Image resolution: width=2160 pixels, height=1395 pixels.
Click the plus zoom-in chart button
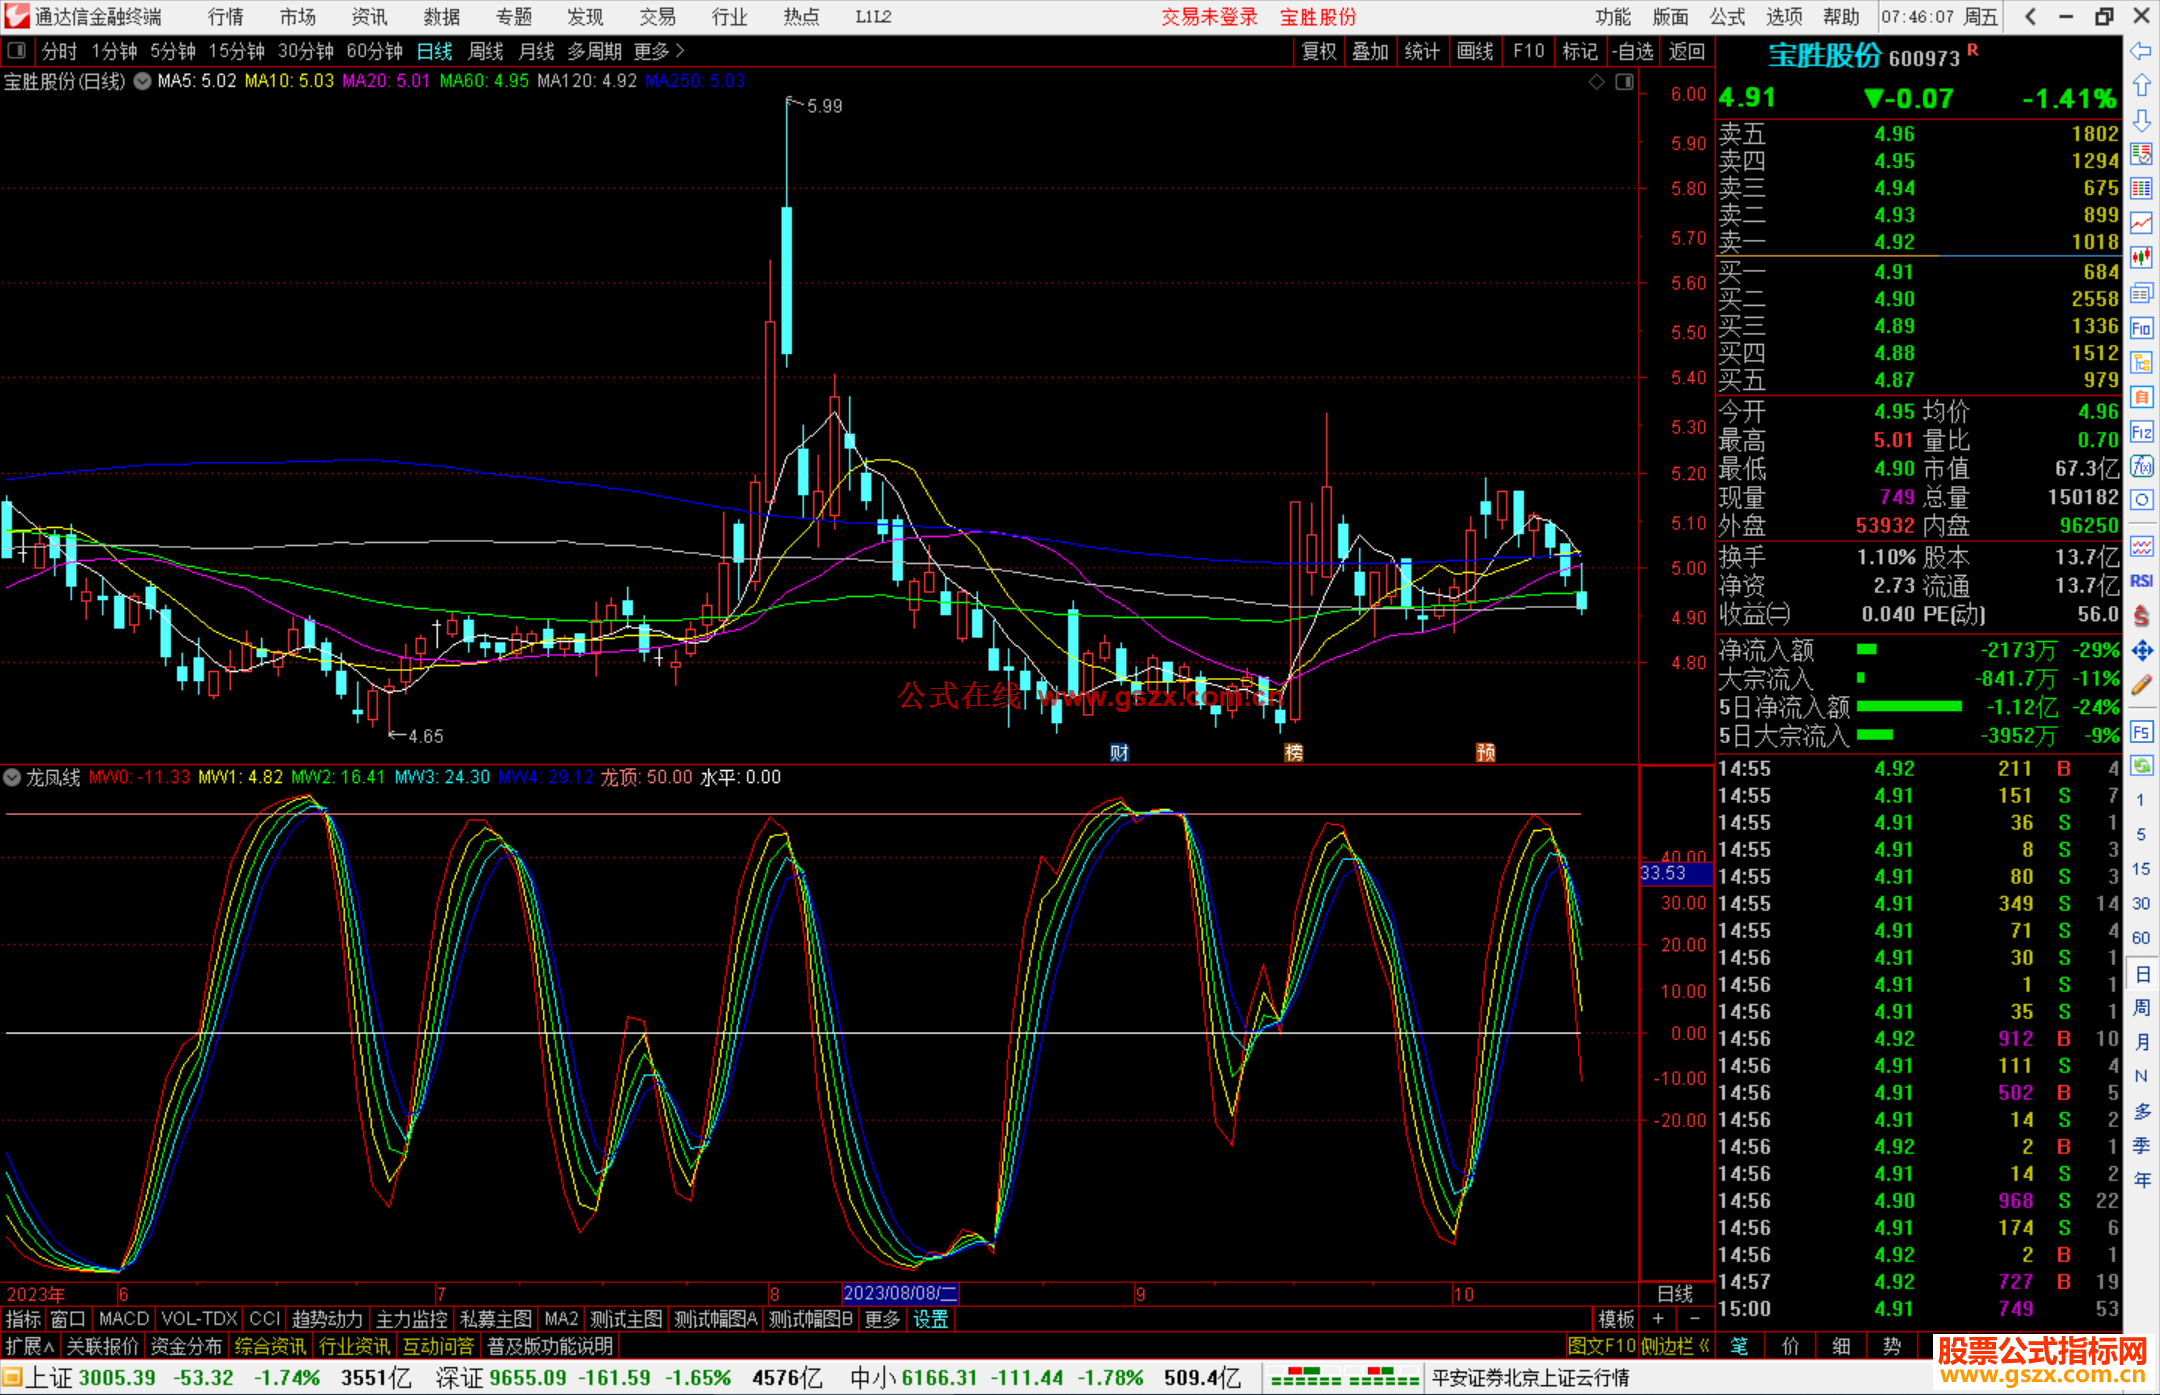pyautogui.click(x=1658, y=1319)
